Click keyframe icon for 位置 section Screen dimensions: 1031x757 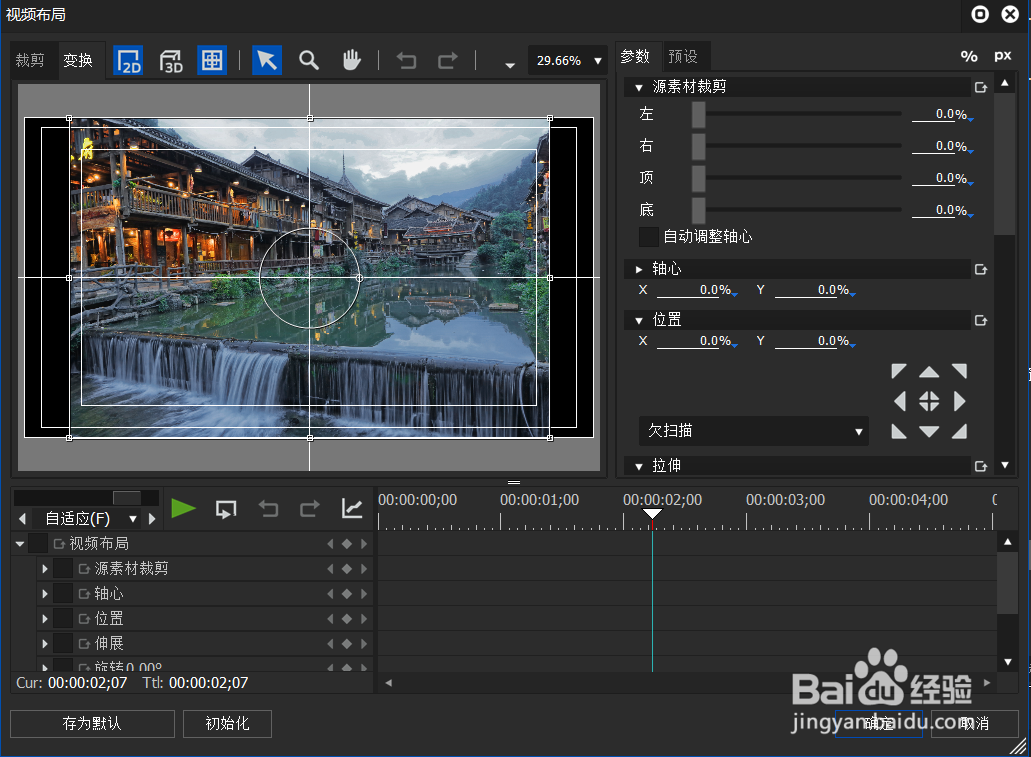pyautogui.click(x=981, y=320)
